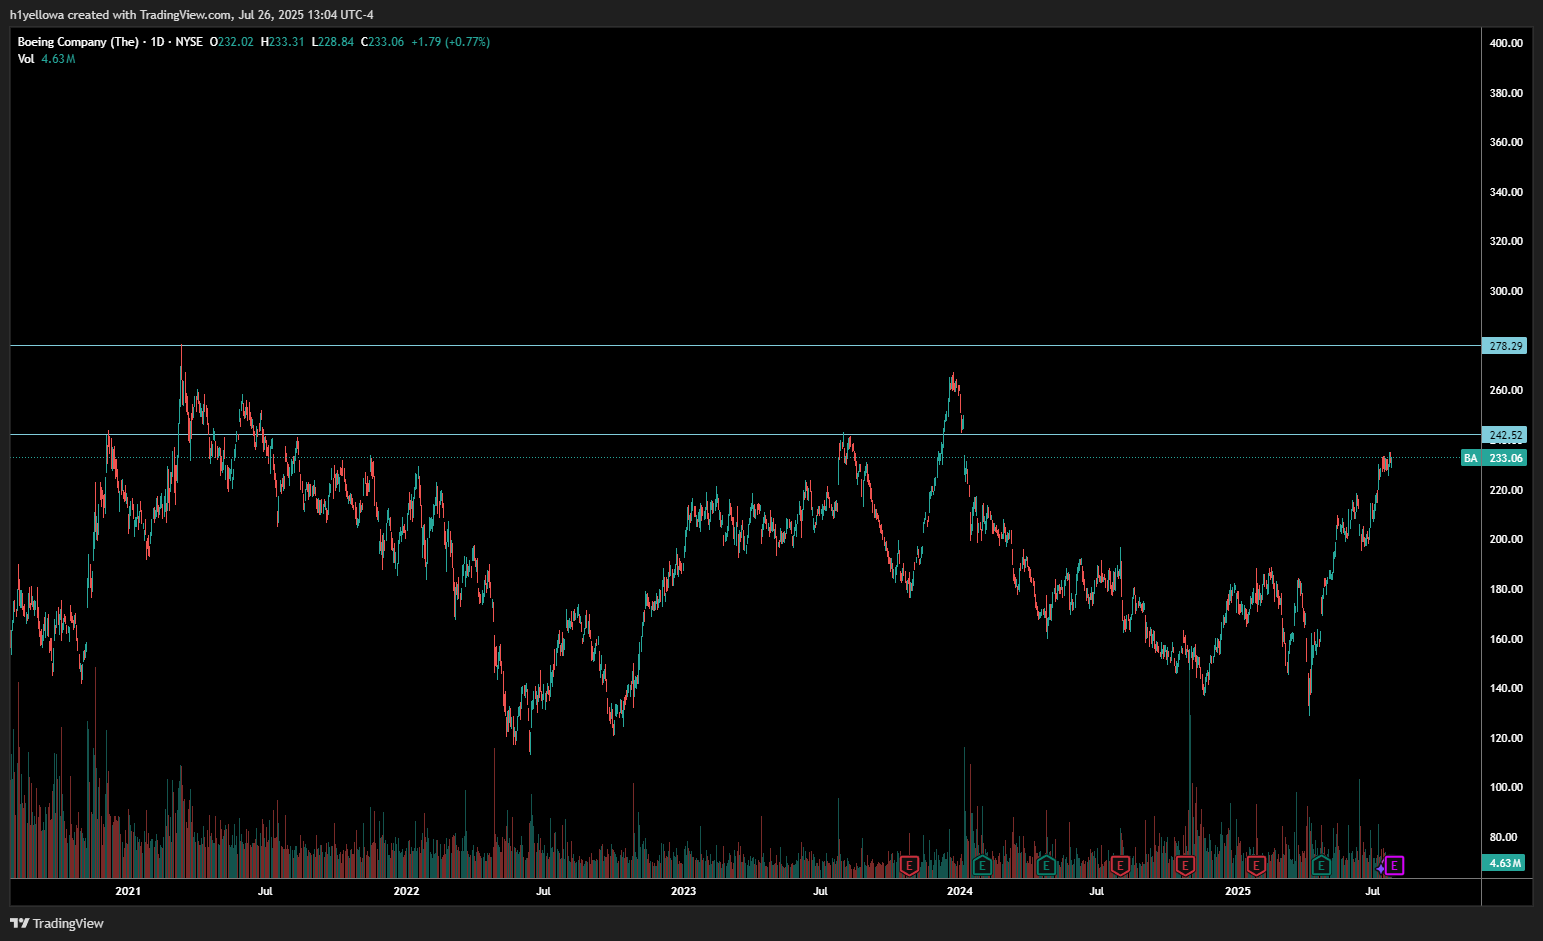
Task: Click the 2021 label on time axis
Action: pos(128,891)
